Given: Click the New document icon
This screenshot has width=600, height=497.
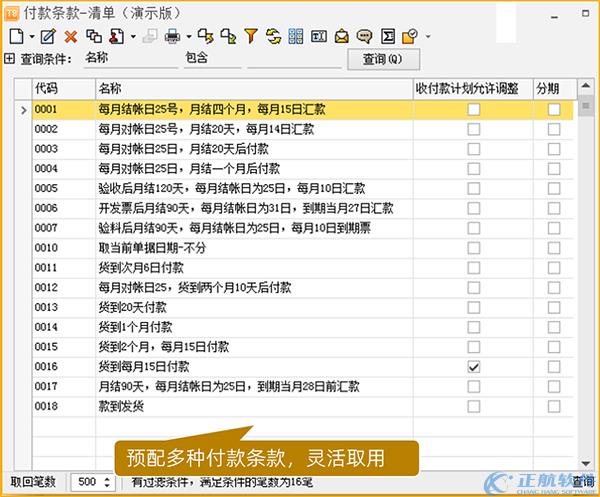Looking at the screenshot, I should [16, 37].
